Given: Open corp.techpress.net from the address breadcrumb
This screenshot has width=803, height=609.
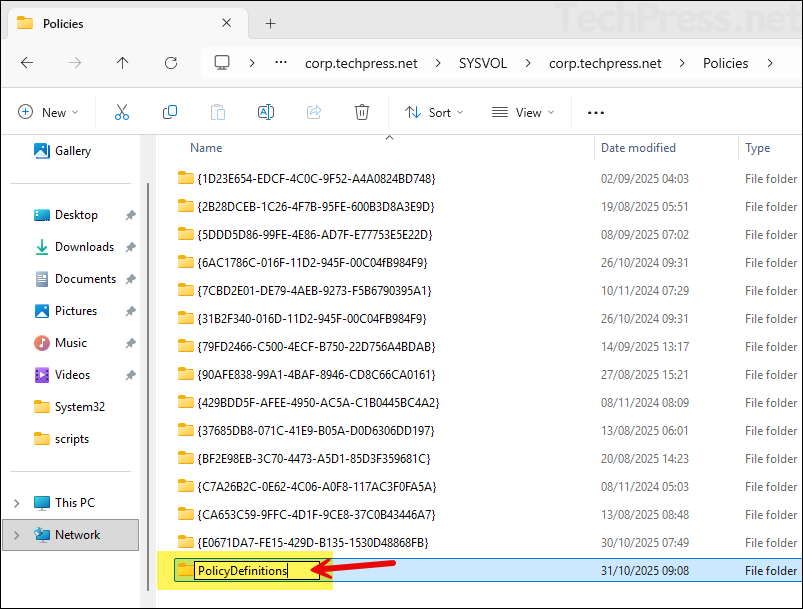Looking at the screenshot, I should click(361, 63).
